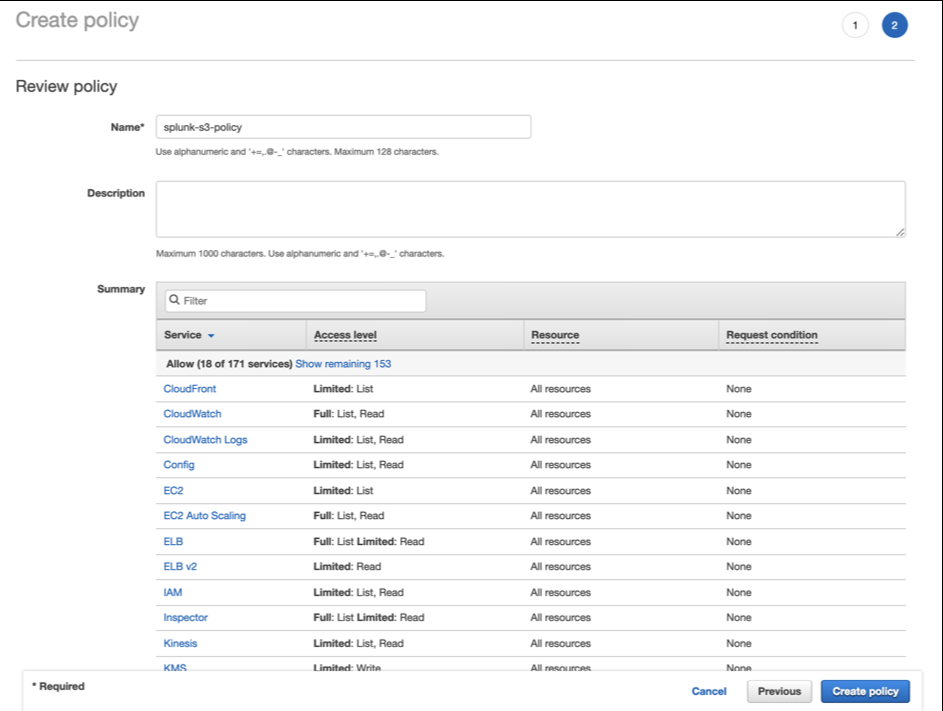Click 'Limited: List' in EC2 row
Screen dimensions: 943x711
coord(343,490)
